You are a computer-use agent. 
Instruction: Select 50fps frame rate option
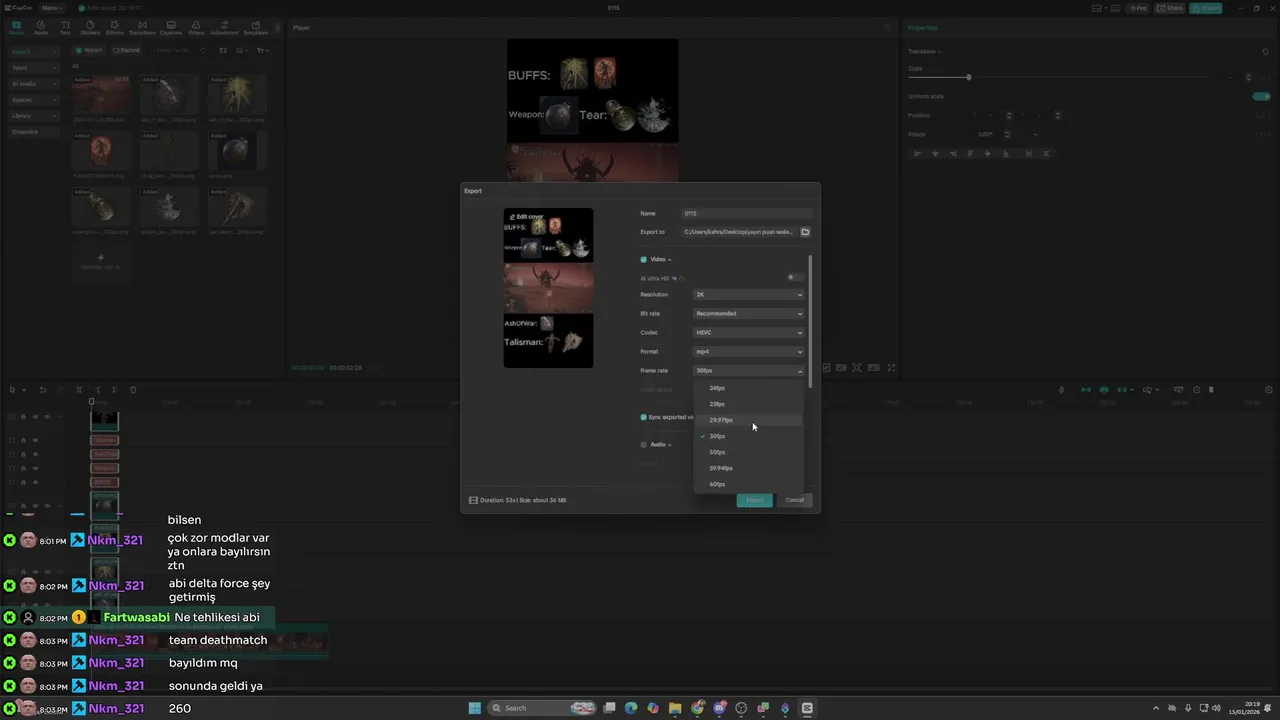click(748, 452)
